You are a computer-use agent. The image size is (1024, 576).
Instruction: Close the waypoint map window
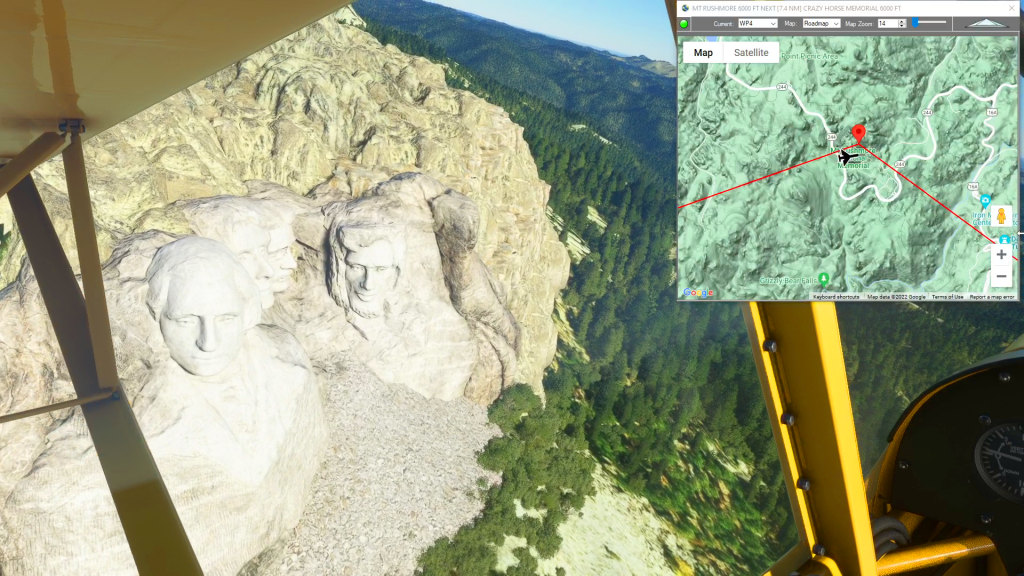[x=1010, y=8]
